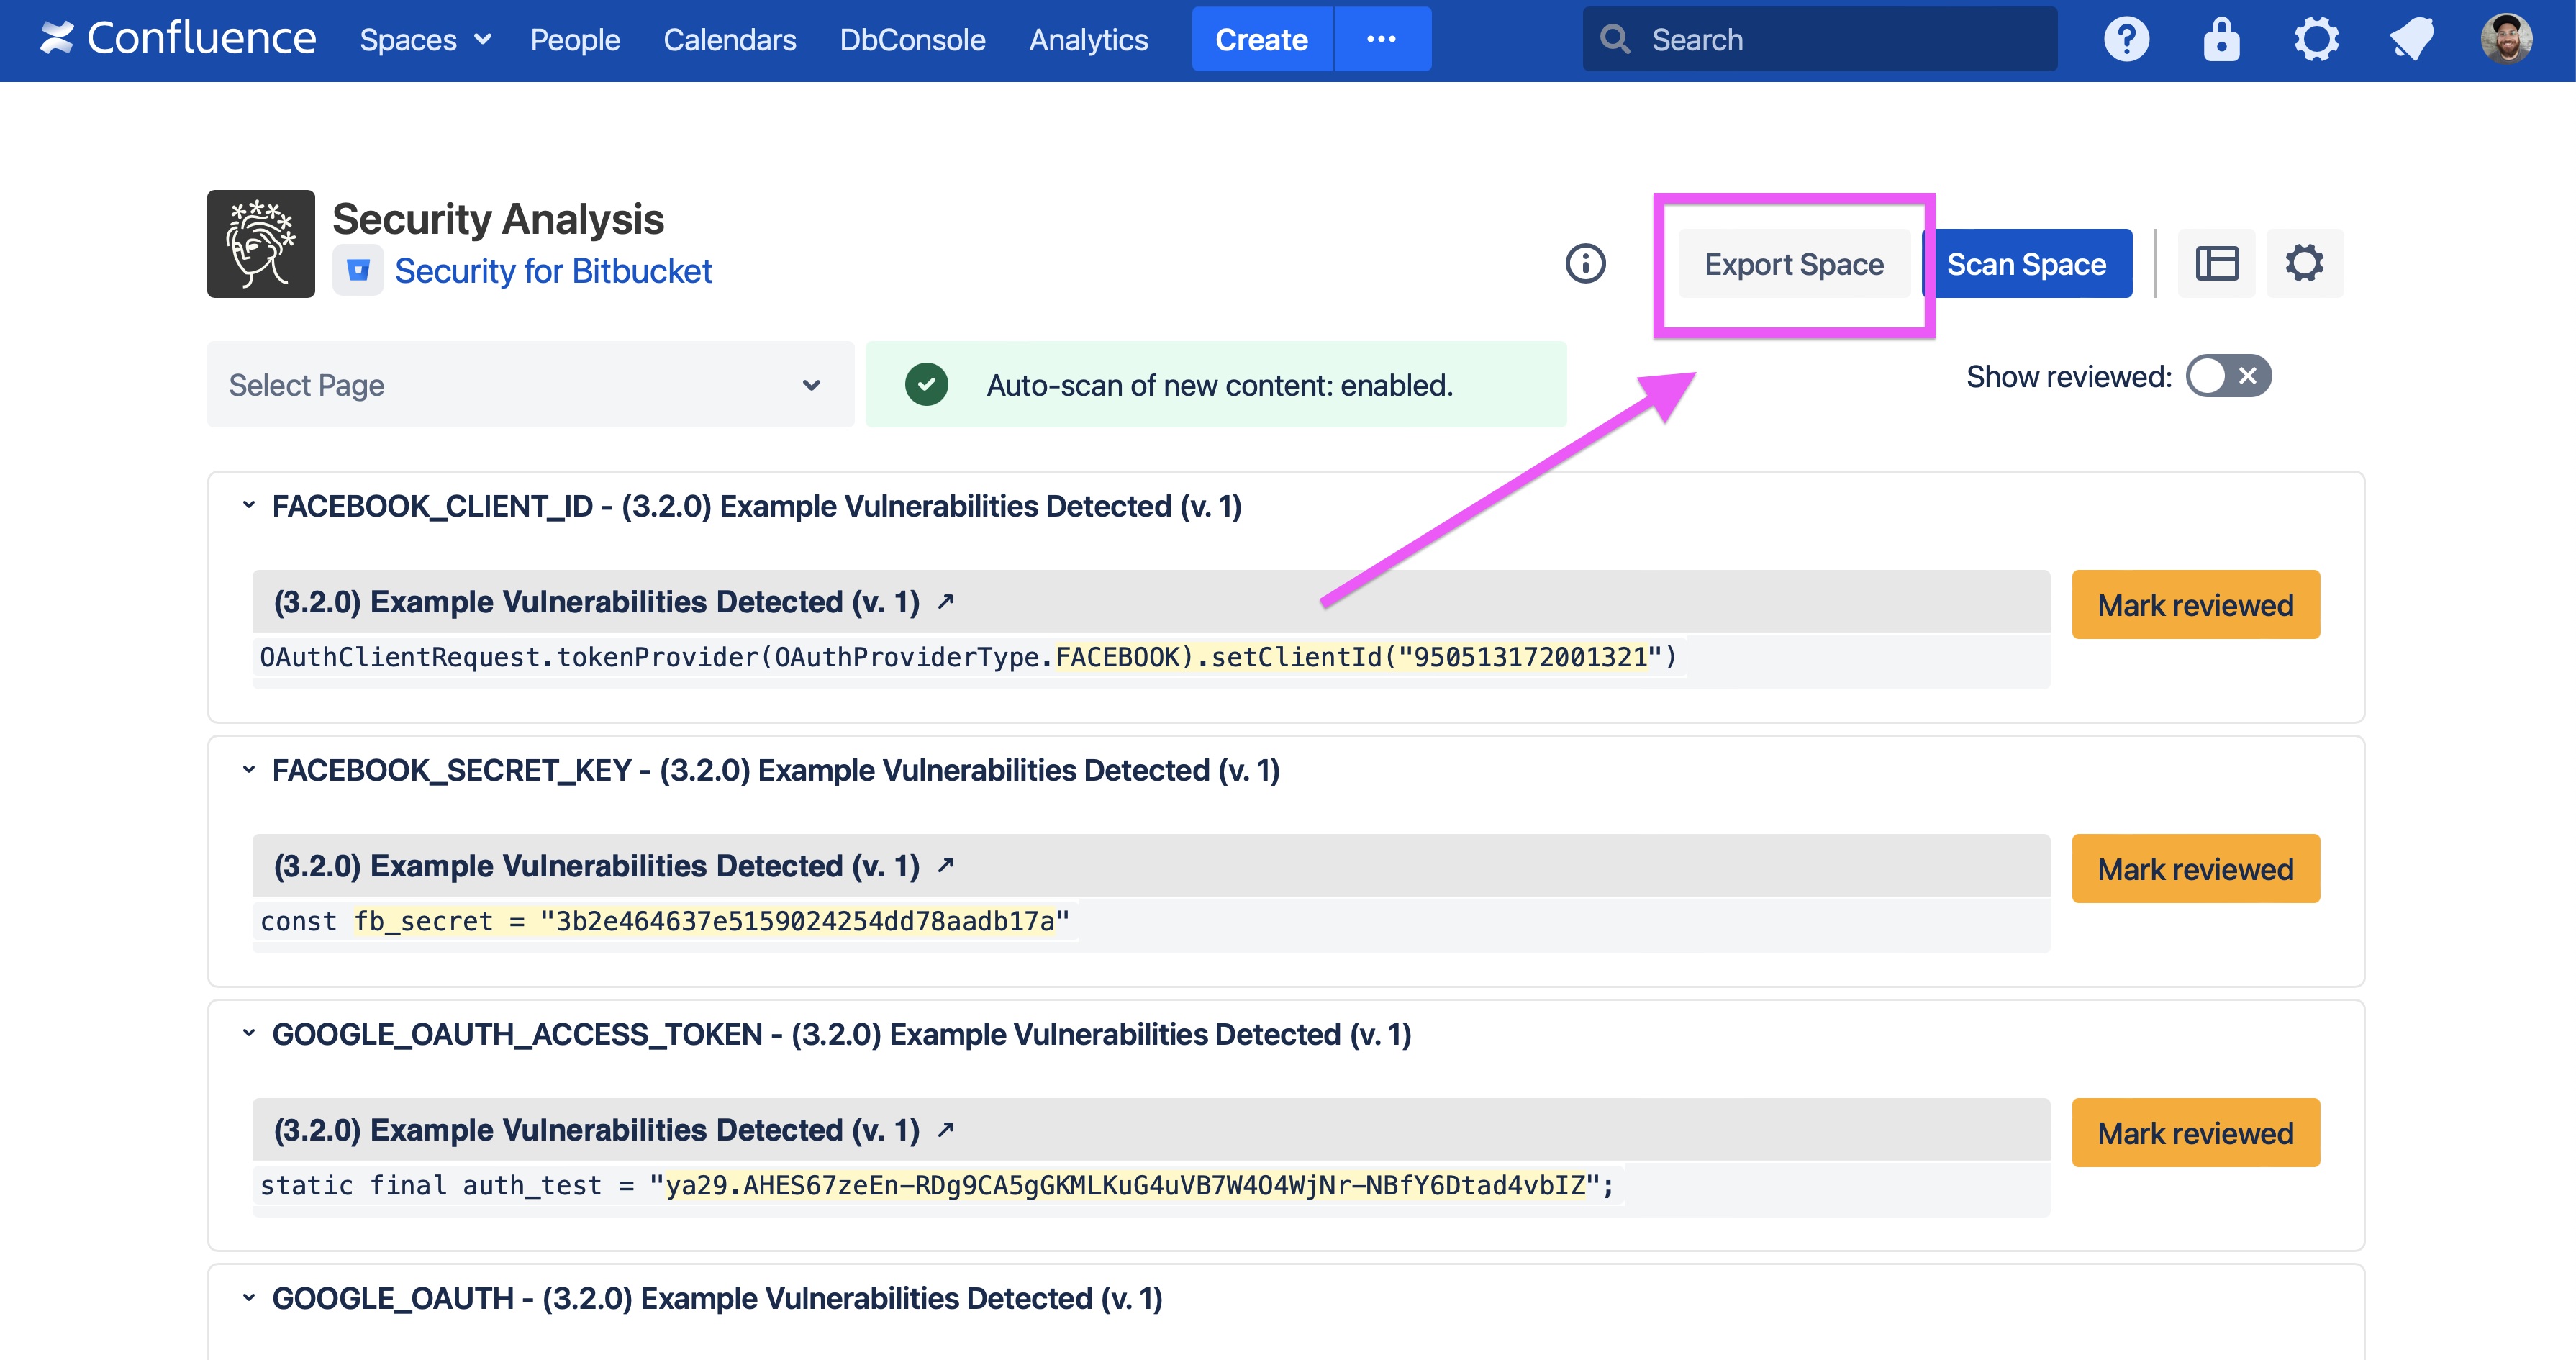Open the Select Page dropdown
The image size is (2576, 1360).
pyautogui.click(x=529, y=385)
